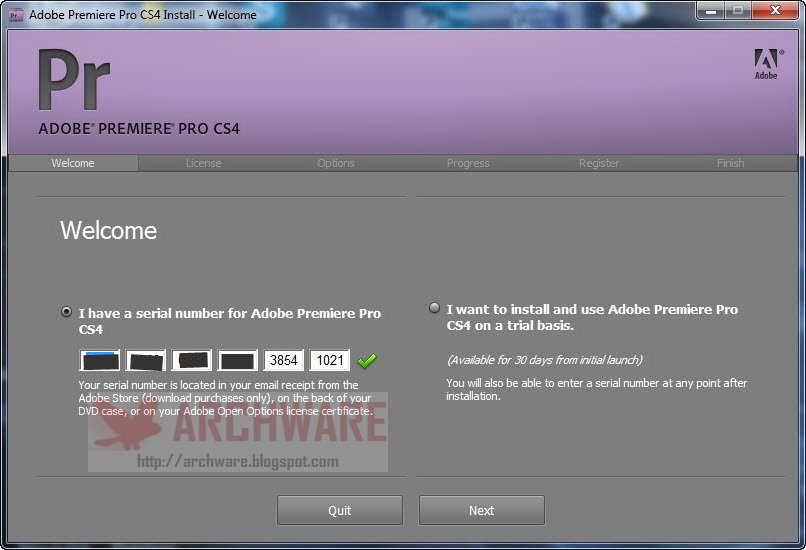Click the third serial number field
Screen dimensions: 806x550
click(192, 360)
